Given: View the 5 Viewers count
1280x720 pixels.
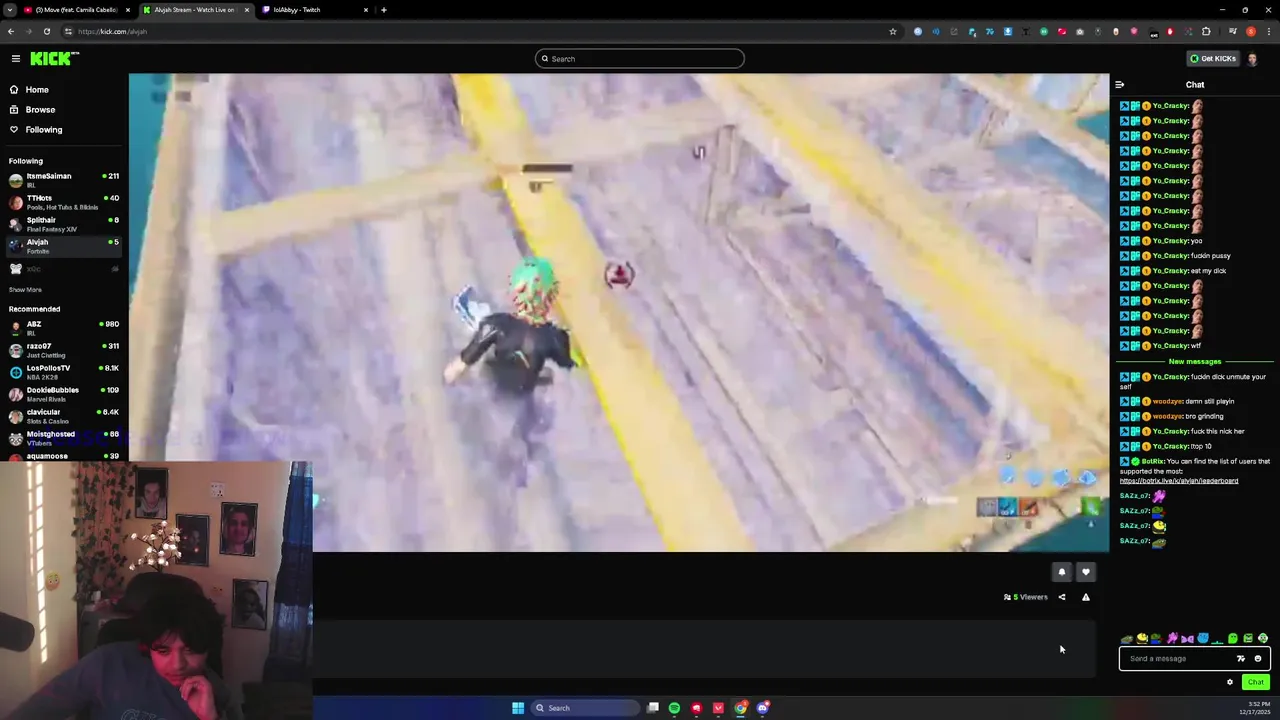Looking at the screenshot, I should (1026, 597).
